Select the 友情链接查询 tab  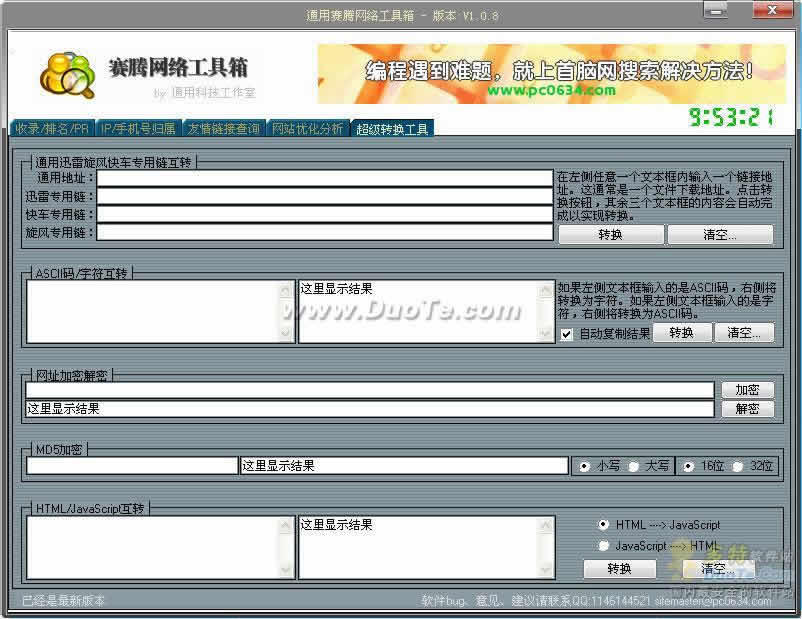pos(224,128)
